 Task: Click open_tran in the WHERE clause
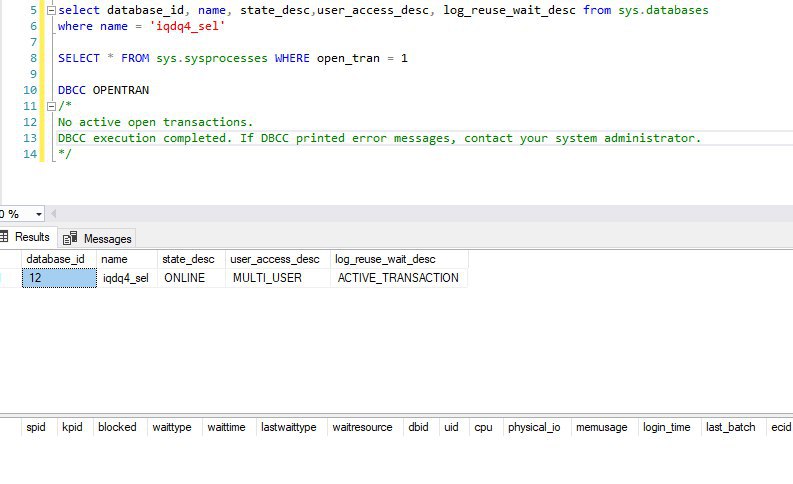[x=348, y=58]
